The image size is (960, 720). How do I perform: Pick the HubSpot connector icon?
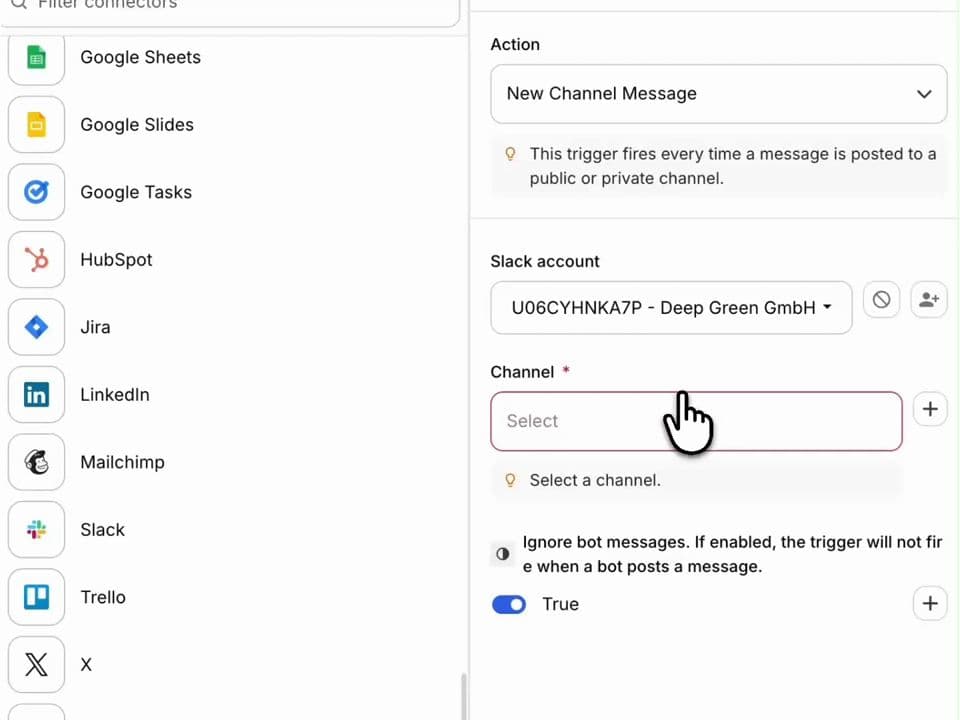pos(36,260)
